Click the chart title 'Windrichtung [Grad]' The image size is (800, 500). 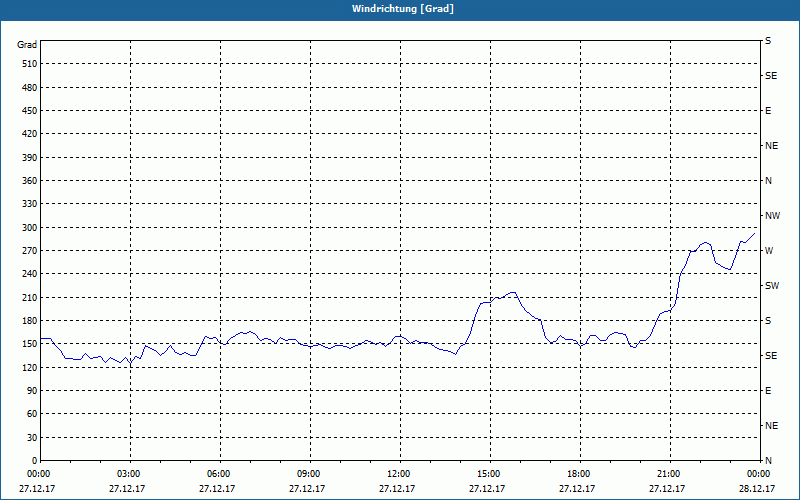pyautogui.click(x=403, y=9)
